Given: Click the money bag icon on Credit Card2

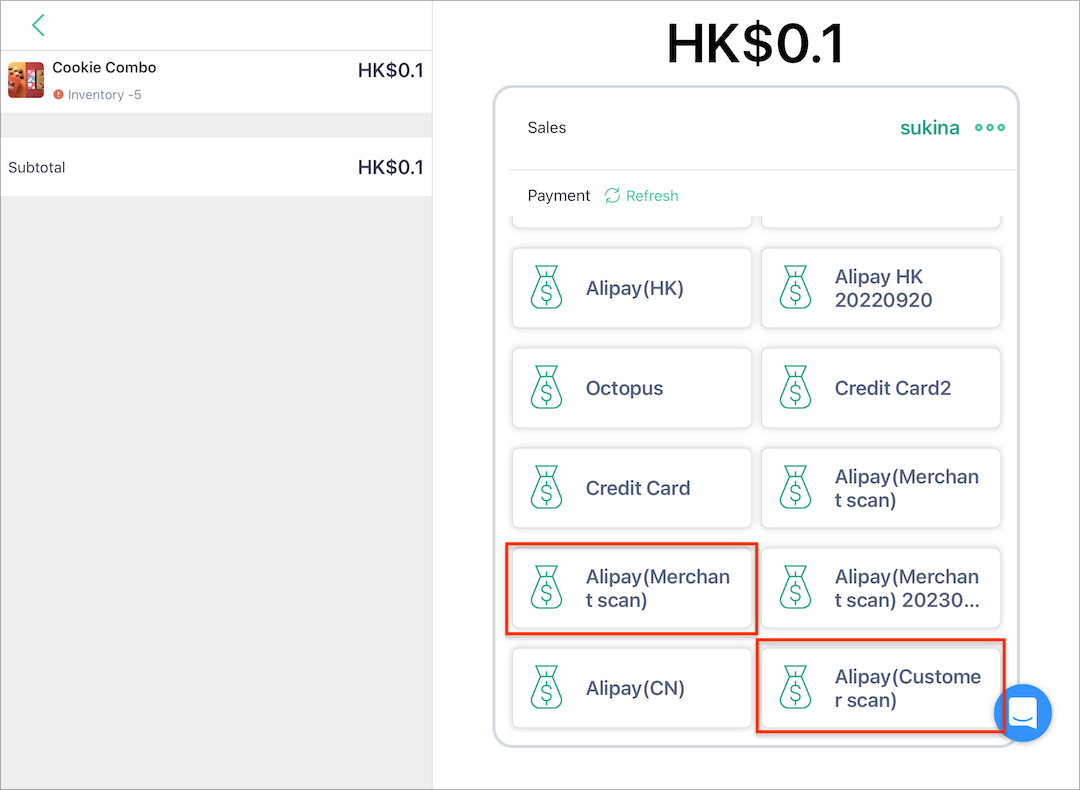Looking at the screenshot, I should pos(795,386).
